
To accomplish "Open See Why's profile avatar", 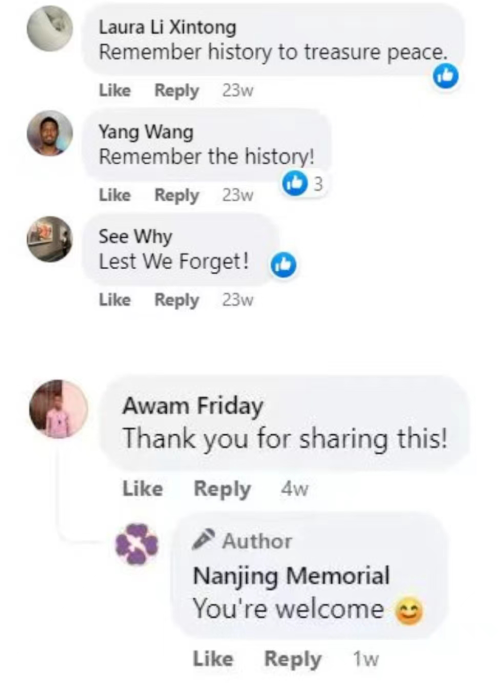I will pyautogui.click(x=50, y=239).
